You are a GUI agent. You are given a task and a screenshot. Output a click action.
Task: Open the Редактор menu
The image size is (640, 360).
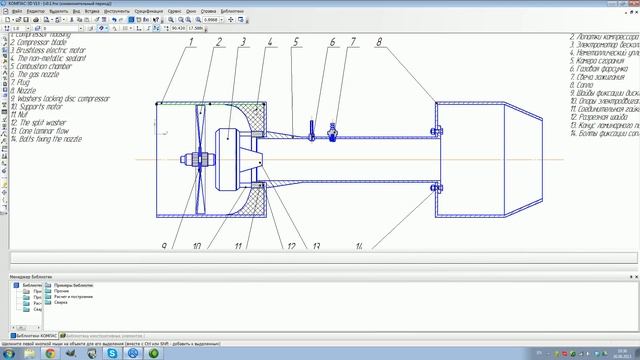[36, 11]
